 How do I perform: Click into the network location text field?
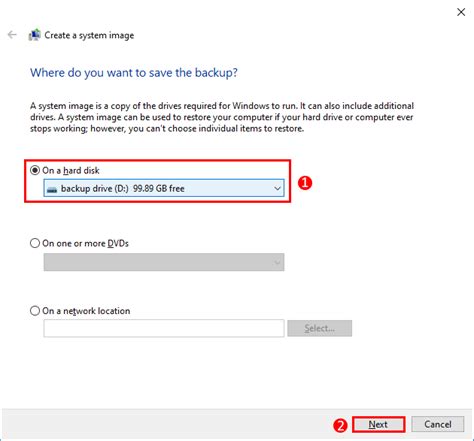point(164,328)
